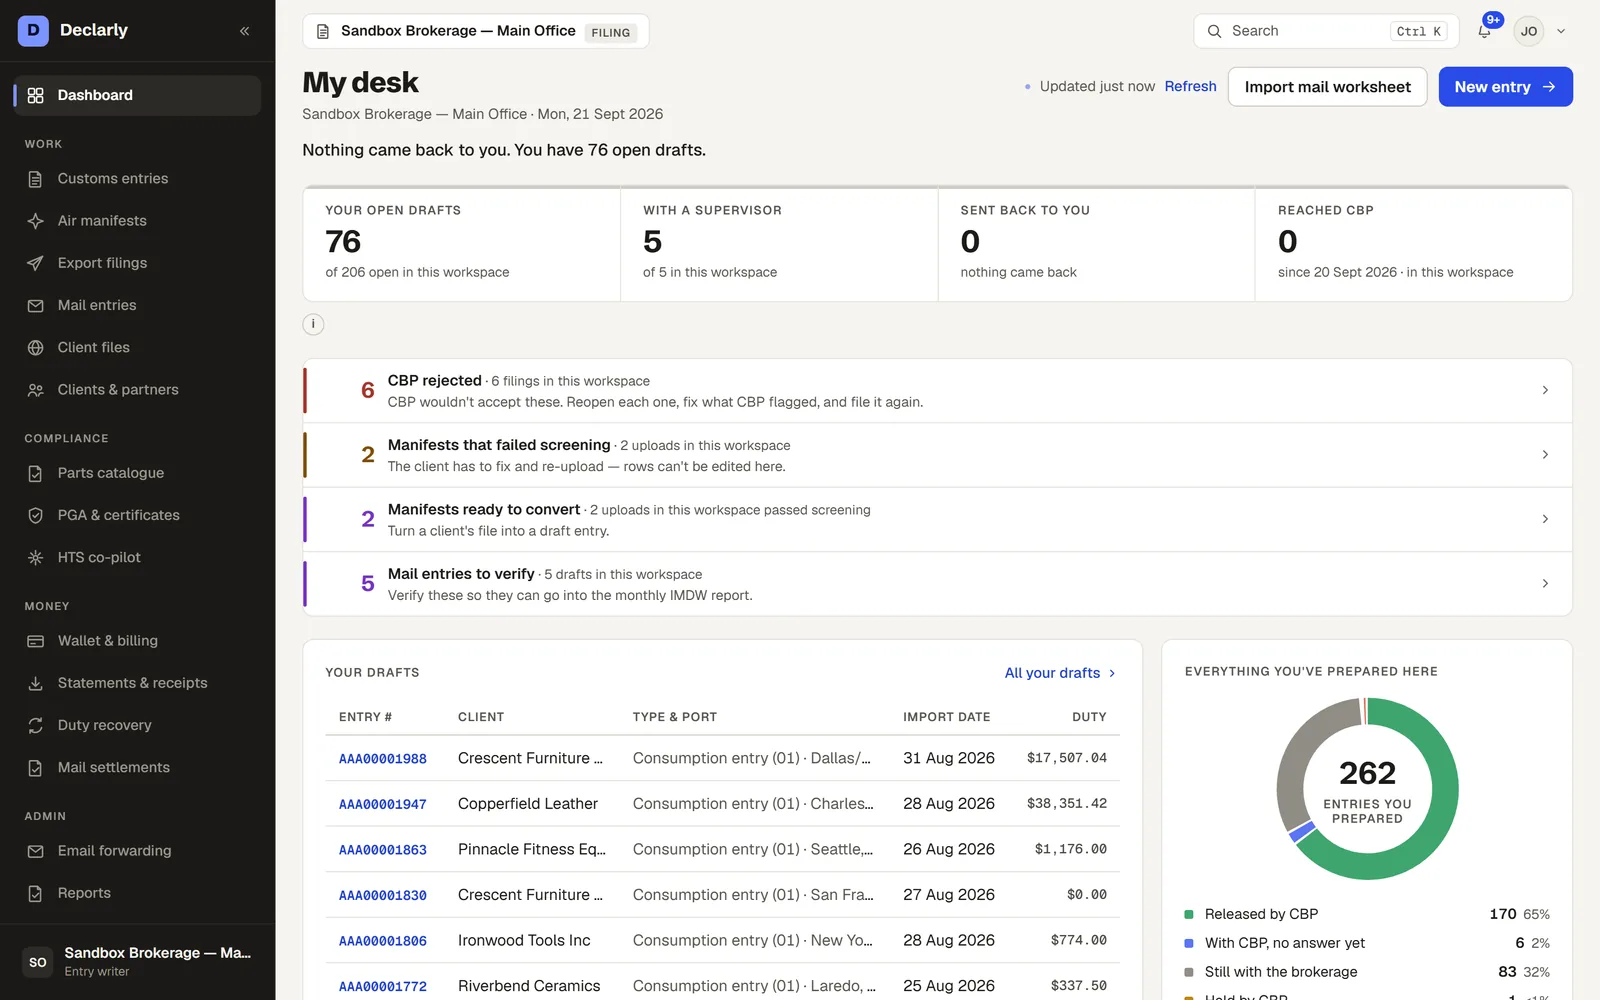
Task: Click the SO workspace avatar in sidebar
Action: [38, 962]
